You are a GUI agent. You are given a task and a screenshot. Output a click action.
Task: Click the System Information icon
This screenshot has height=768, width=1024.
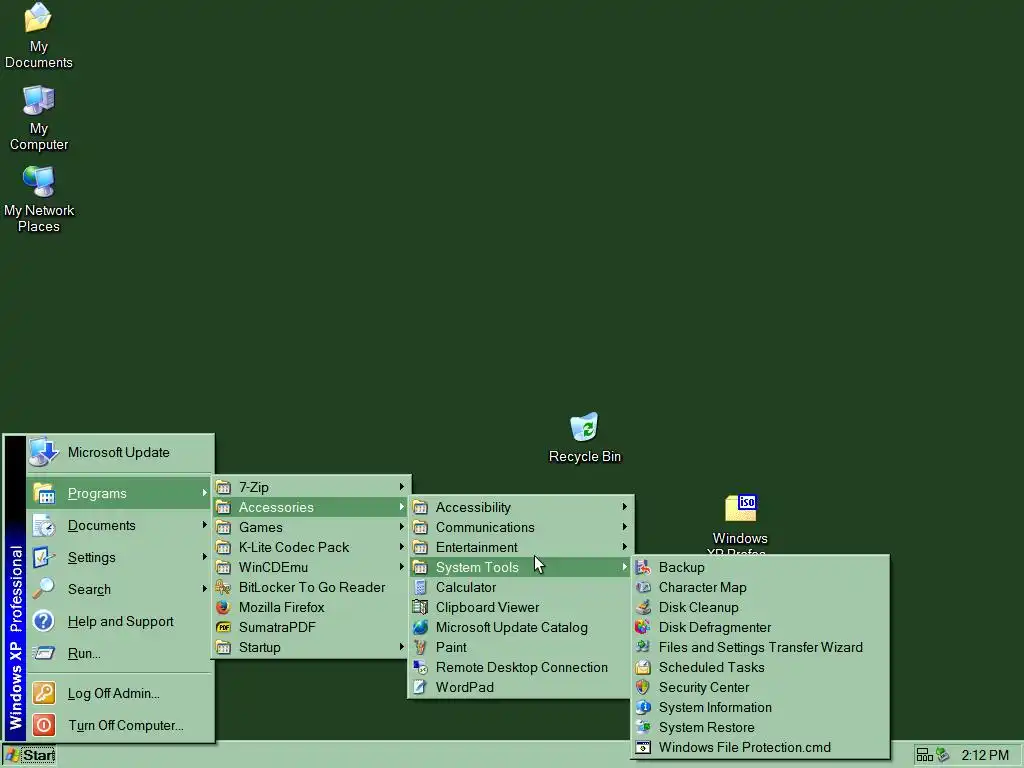pos(643,707)
